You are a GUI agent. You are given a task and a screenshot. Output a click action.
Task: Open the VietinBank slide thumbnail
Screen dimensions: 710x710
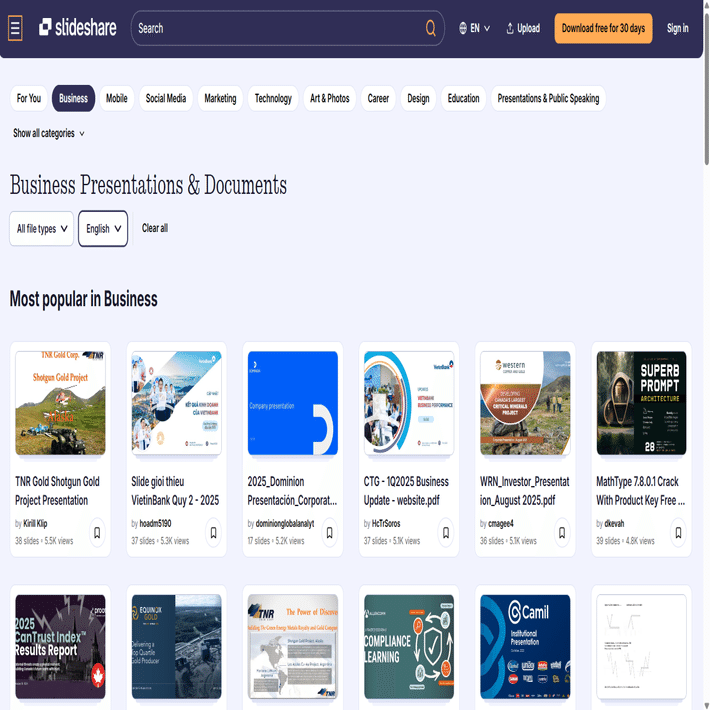point(177,403)
